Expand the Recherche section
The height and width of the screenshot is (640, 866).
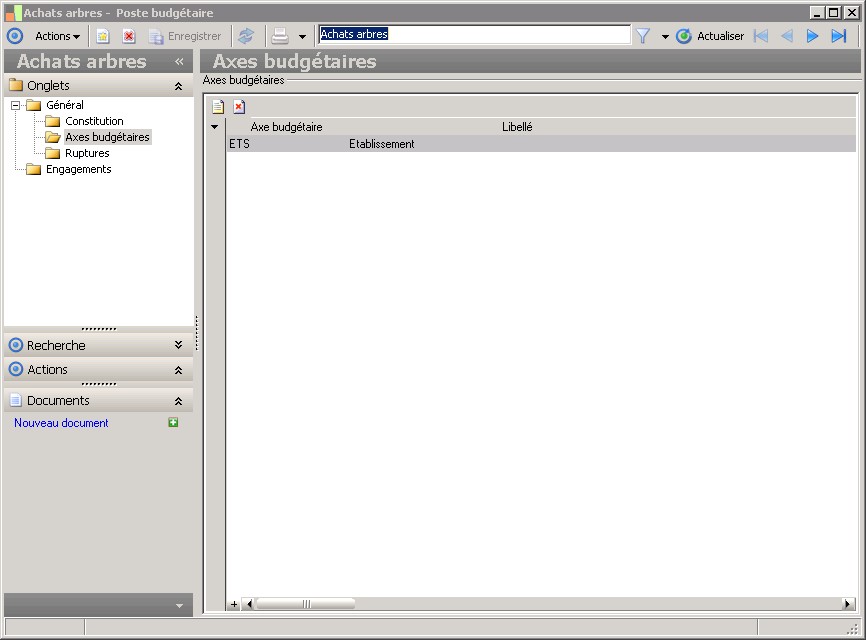(178, 345)
